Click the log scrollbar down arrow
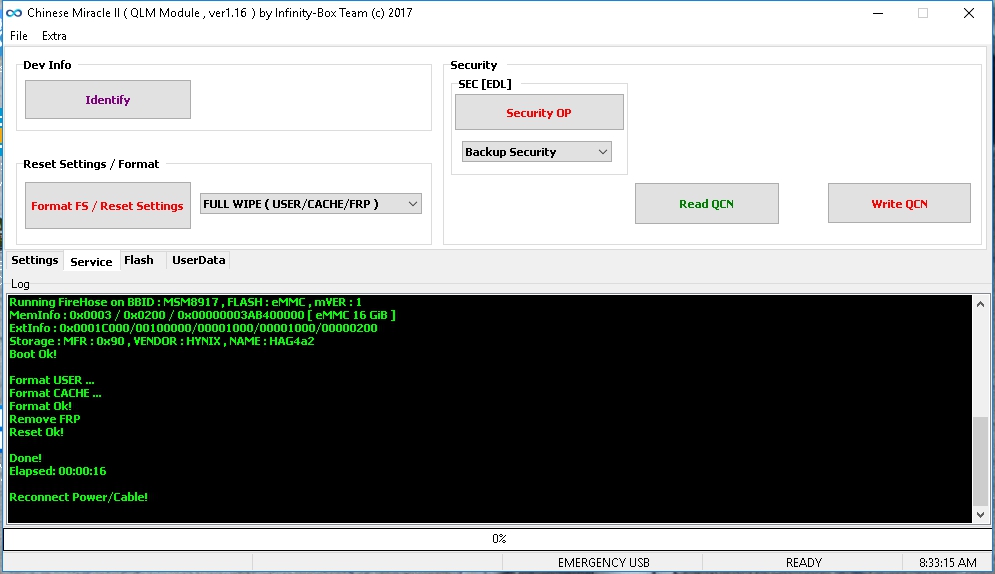The width and height of the screenshot is (995, 574). (980, 515)
